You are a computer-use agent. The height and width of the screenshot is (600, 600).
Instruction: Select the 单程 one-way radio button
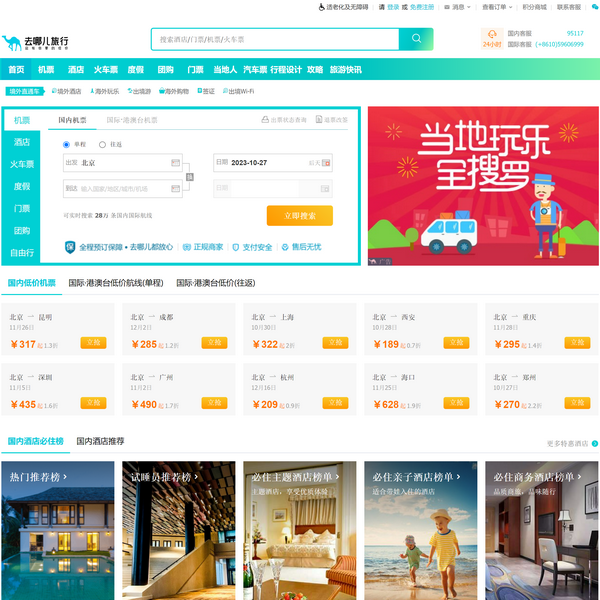pyautogui.click(x=67, y=144)
